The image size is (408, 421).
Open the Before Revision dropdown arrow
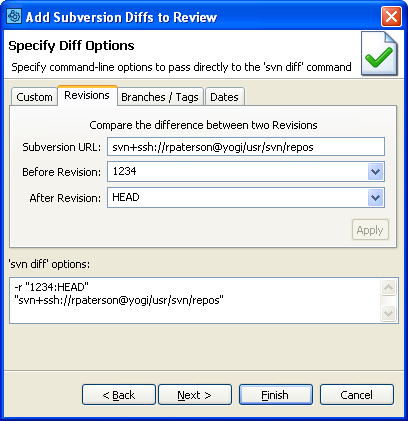[x=375, y=172]
